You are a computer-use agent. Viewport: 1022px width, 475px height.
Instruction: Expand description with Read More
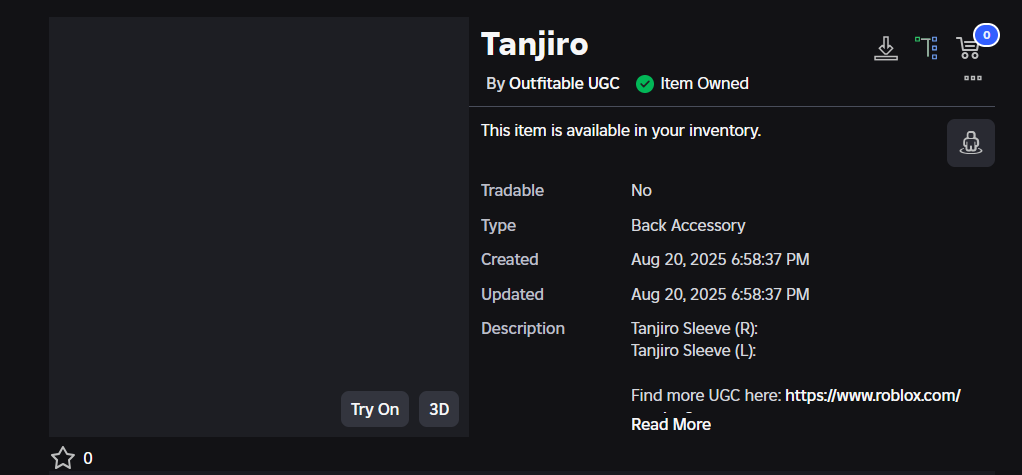(x=671, y=425)
